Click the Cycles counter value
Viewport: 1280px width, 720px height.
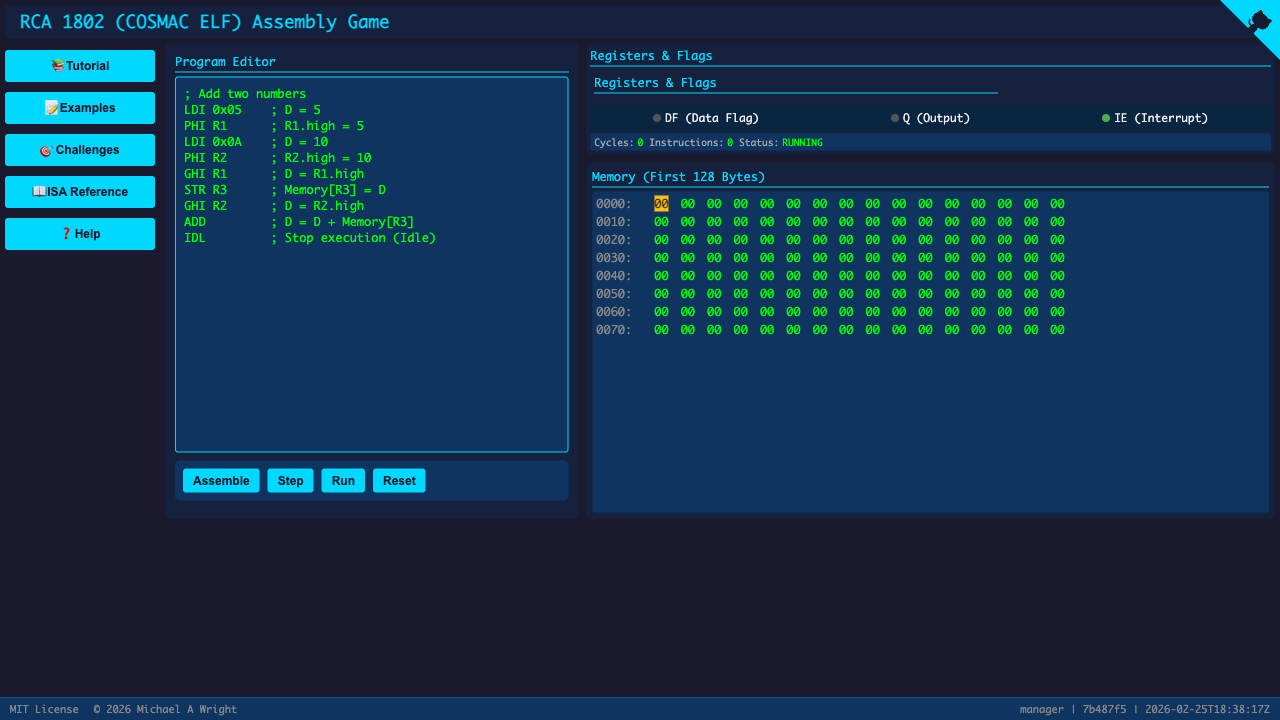click(x=640, y=143)
